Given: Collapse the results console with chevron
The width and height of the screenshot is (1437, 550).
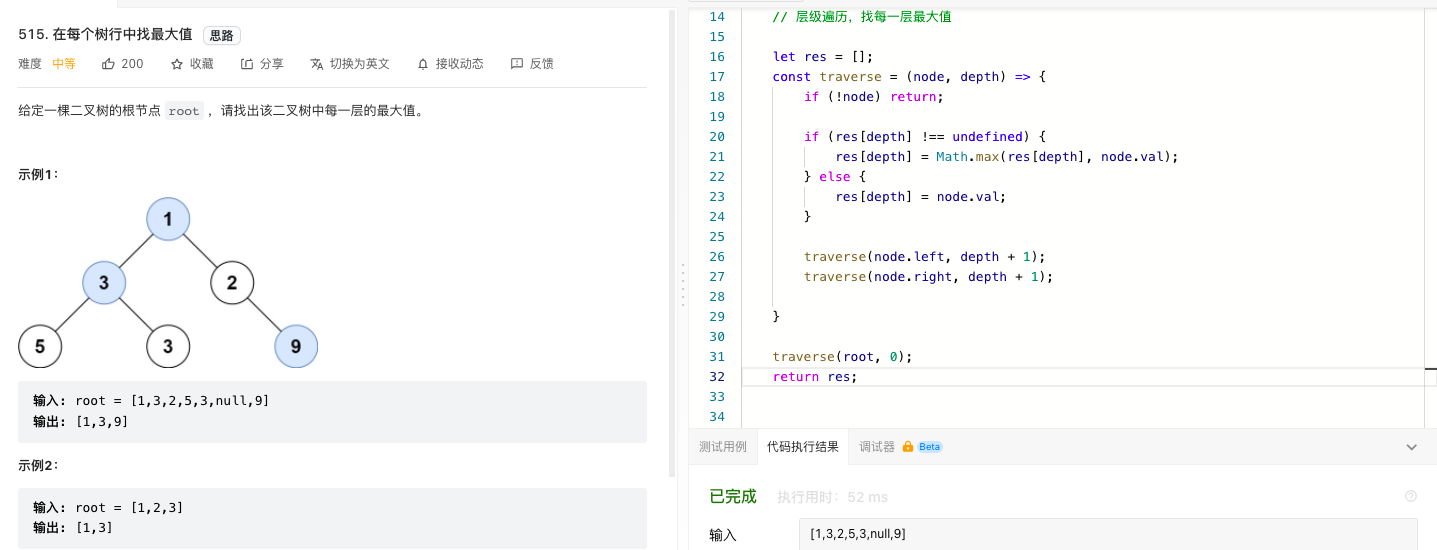Looking at the screenshot, I should (x=1411, y=447).
